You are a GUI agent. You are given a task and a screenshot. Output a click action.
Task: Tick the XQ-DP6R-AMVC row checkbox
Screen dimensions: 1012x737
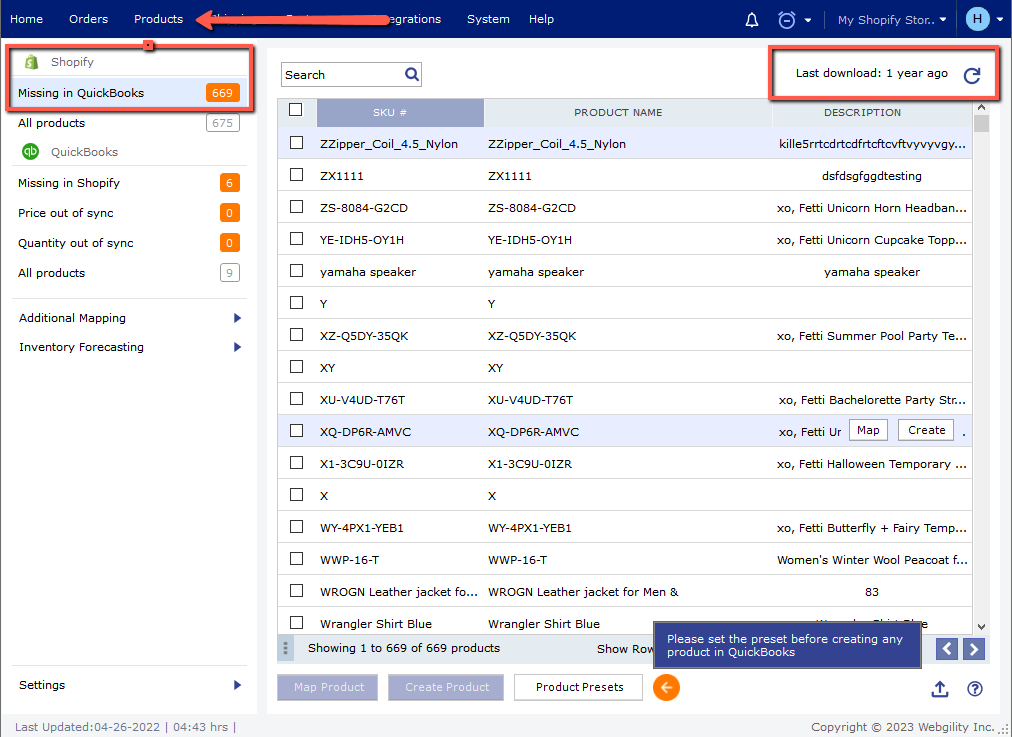tap(296, 430)
